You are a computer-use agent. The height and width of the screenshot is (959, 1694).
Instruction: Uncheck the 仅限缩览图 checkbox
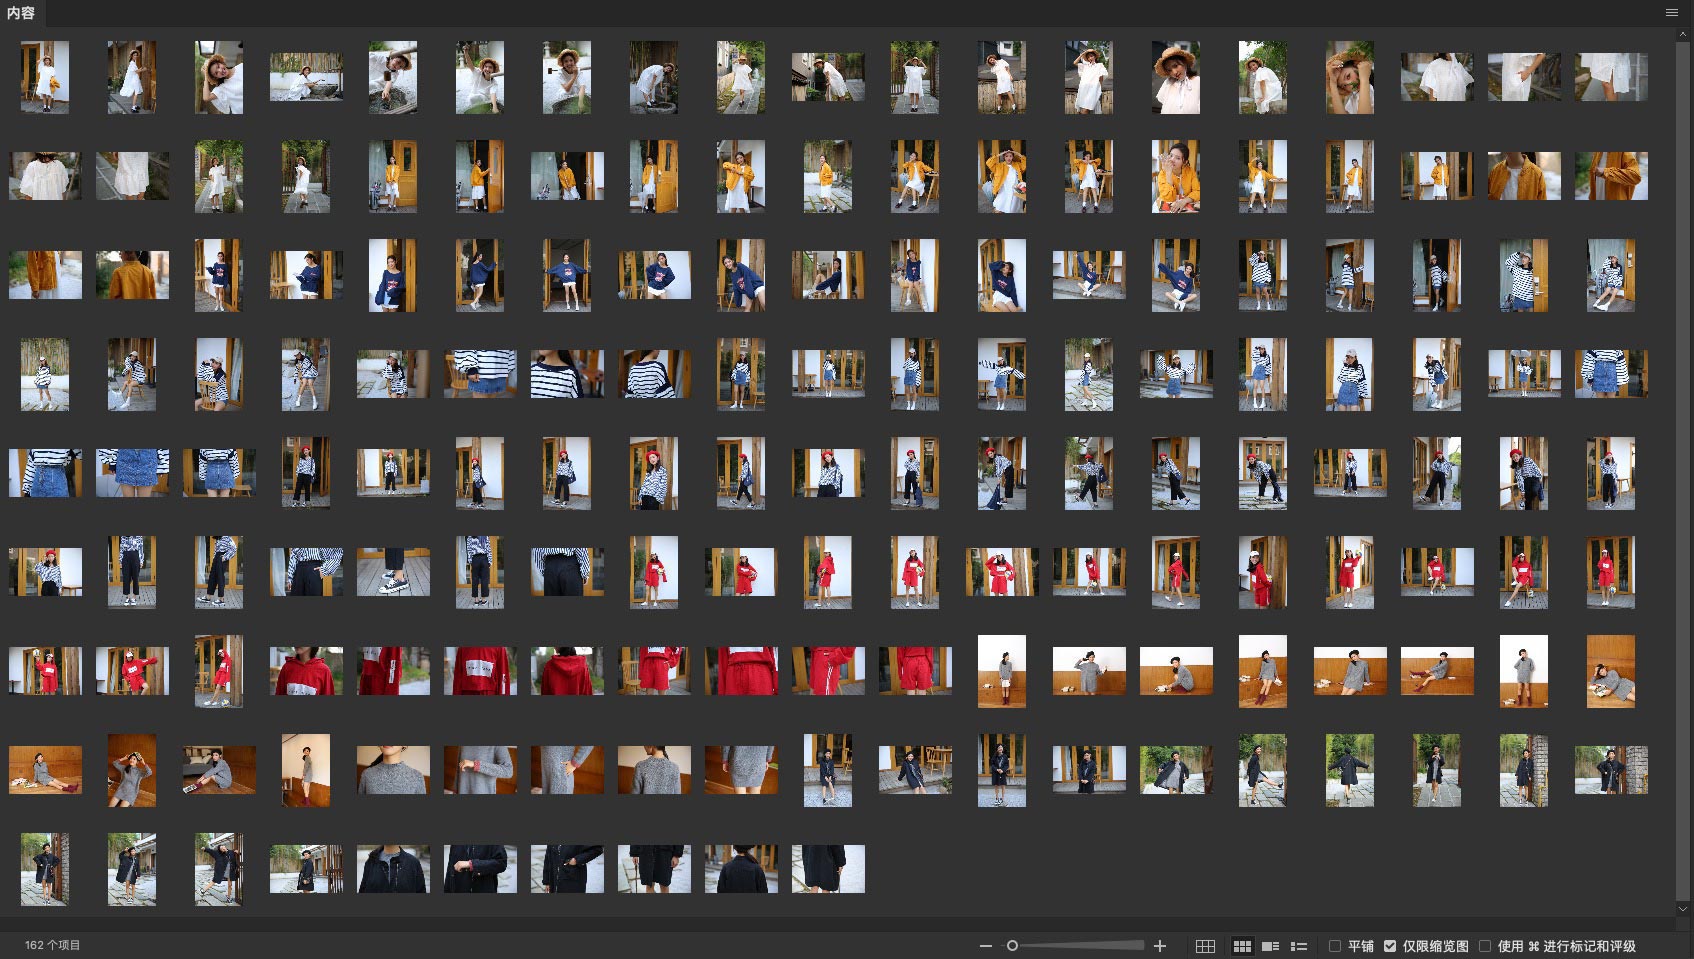pyautogui.click(x=1390, y=946)
